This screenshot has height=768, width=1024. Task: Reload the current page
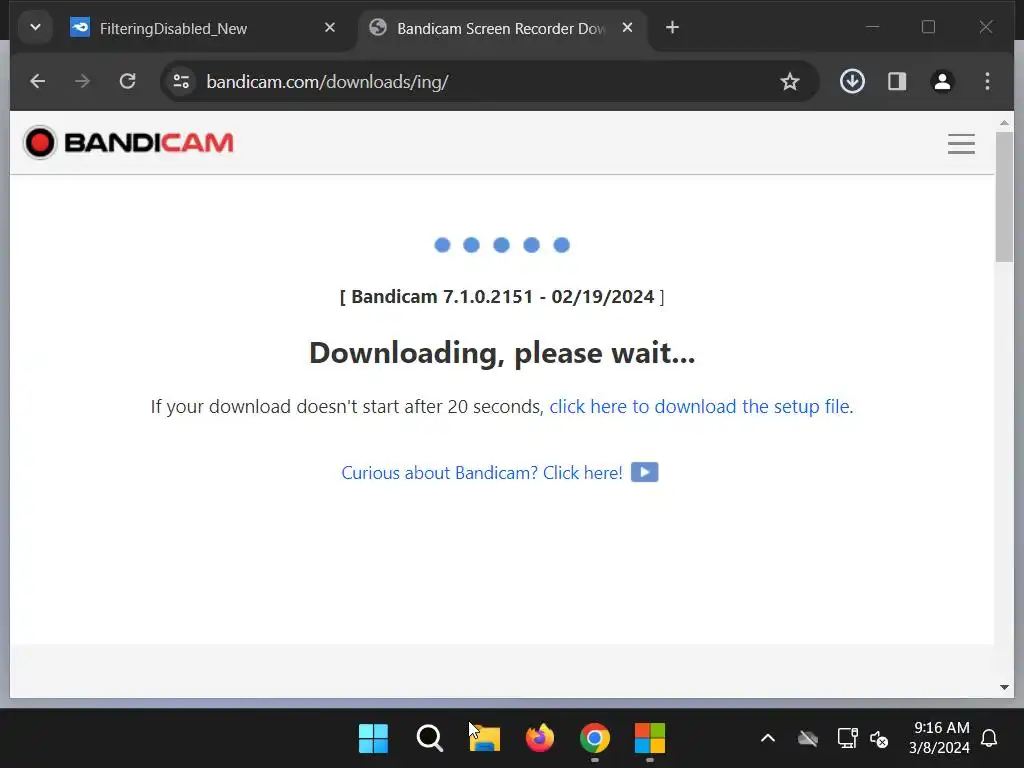[x=127, y=81]
